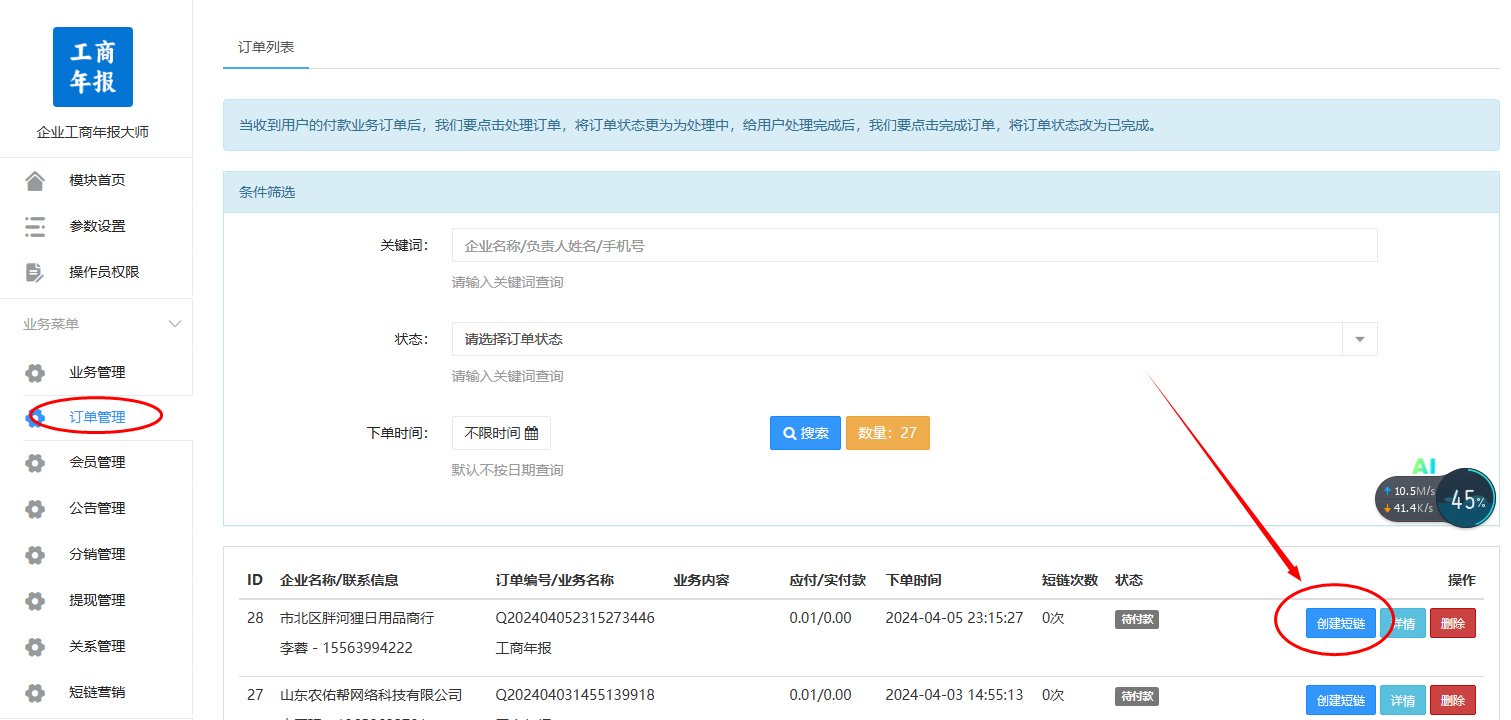
Task: Open the 不限时间 date picker
Action: [x=501, y=433]
